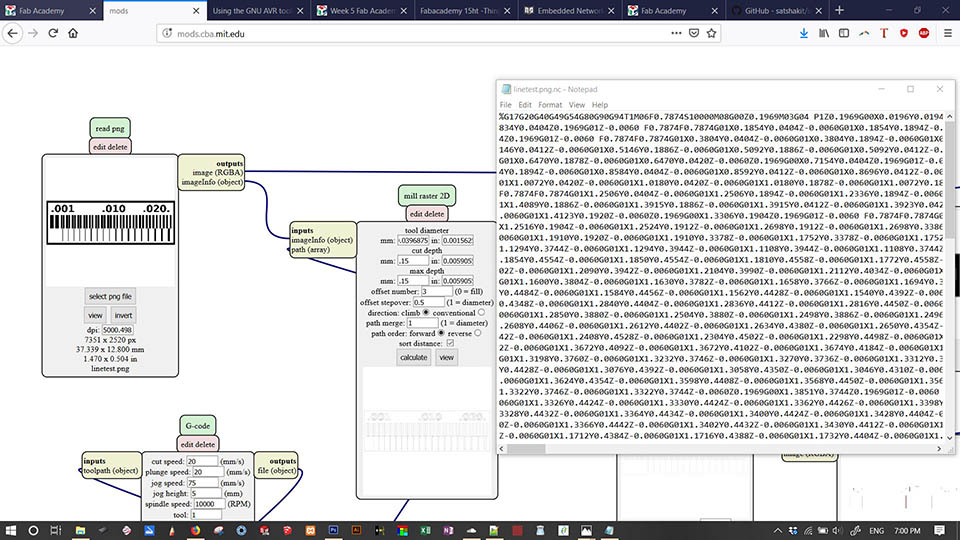The height and width of the screenshot is (540, 960).
Task: Click the cut speed field in G-code
Action: 202,462
